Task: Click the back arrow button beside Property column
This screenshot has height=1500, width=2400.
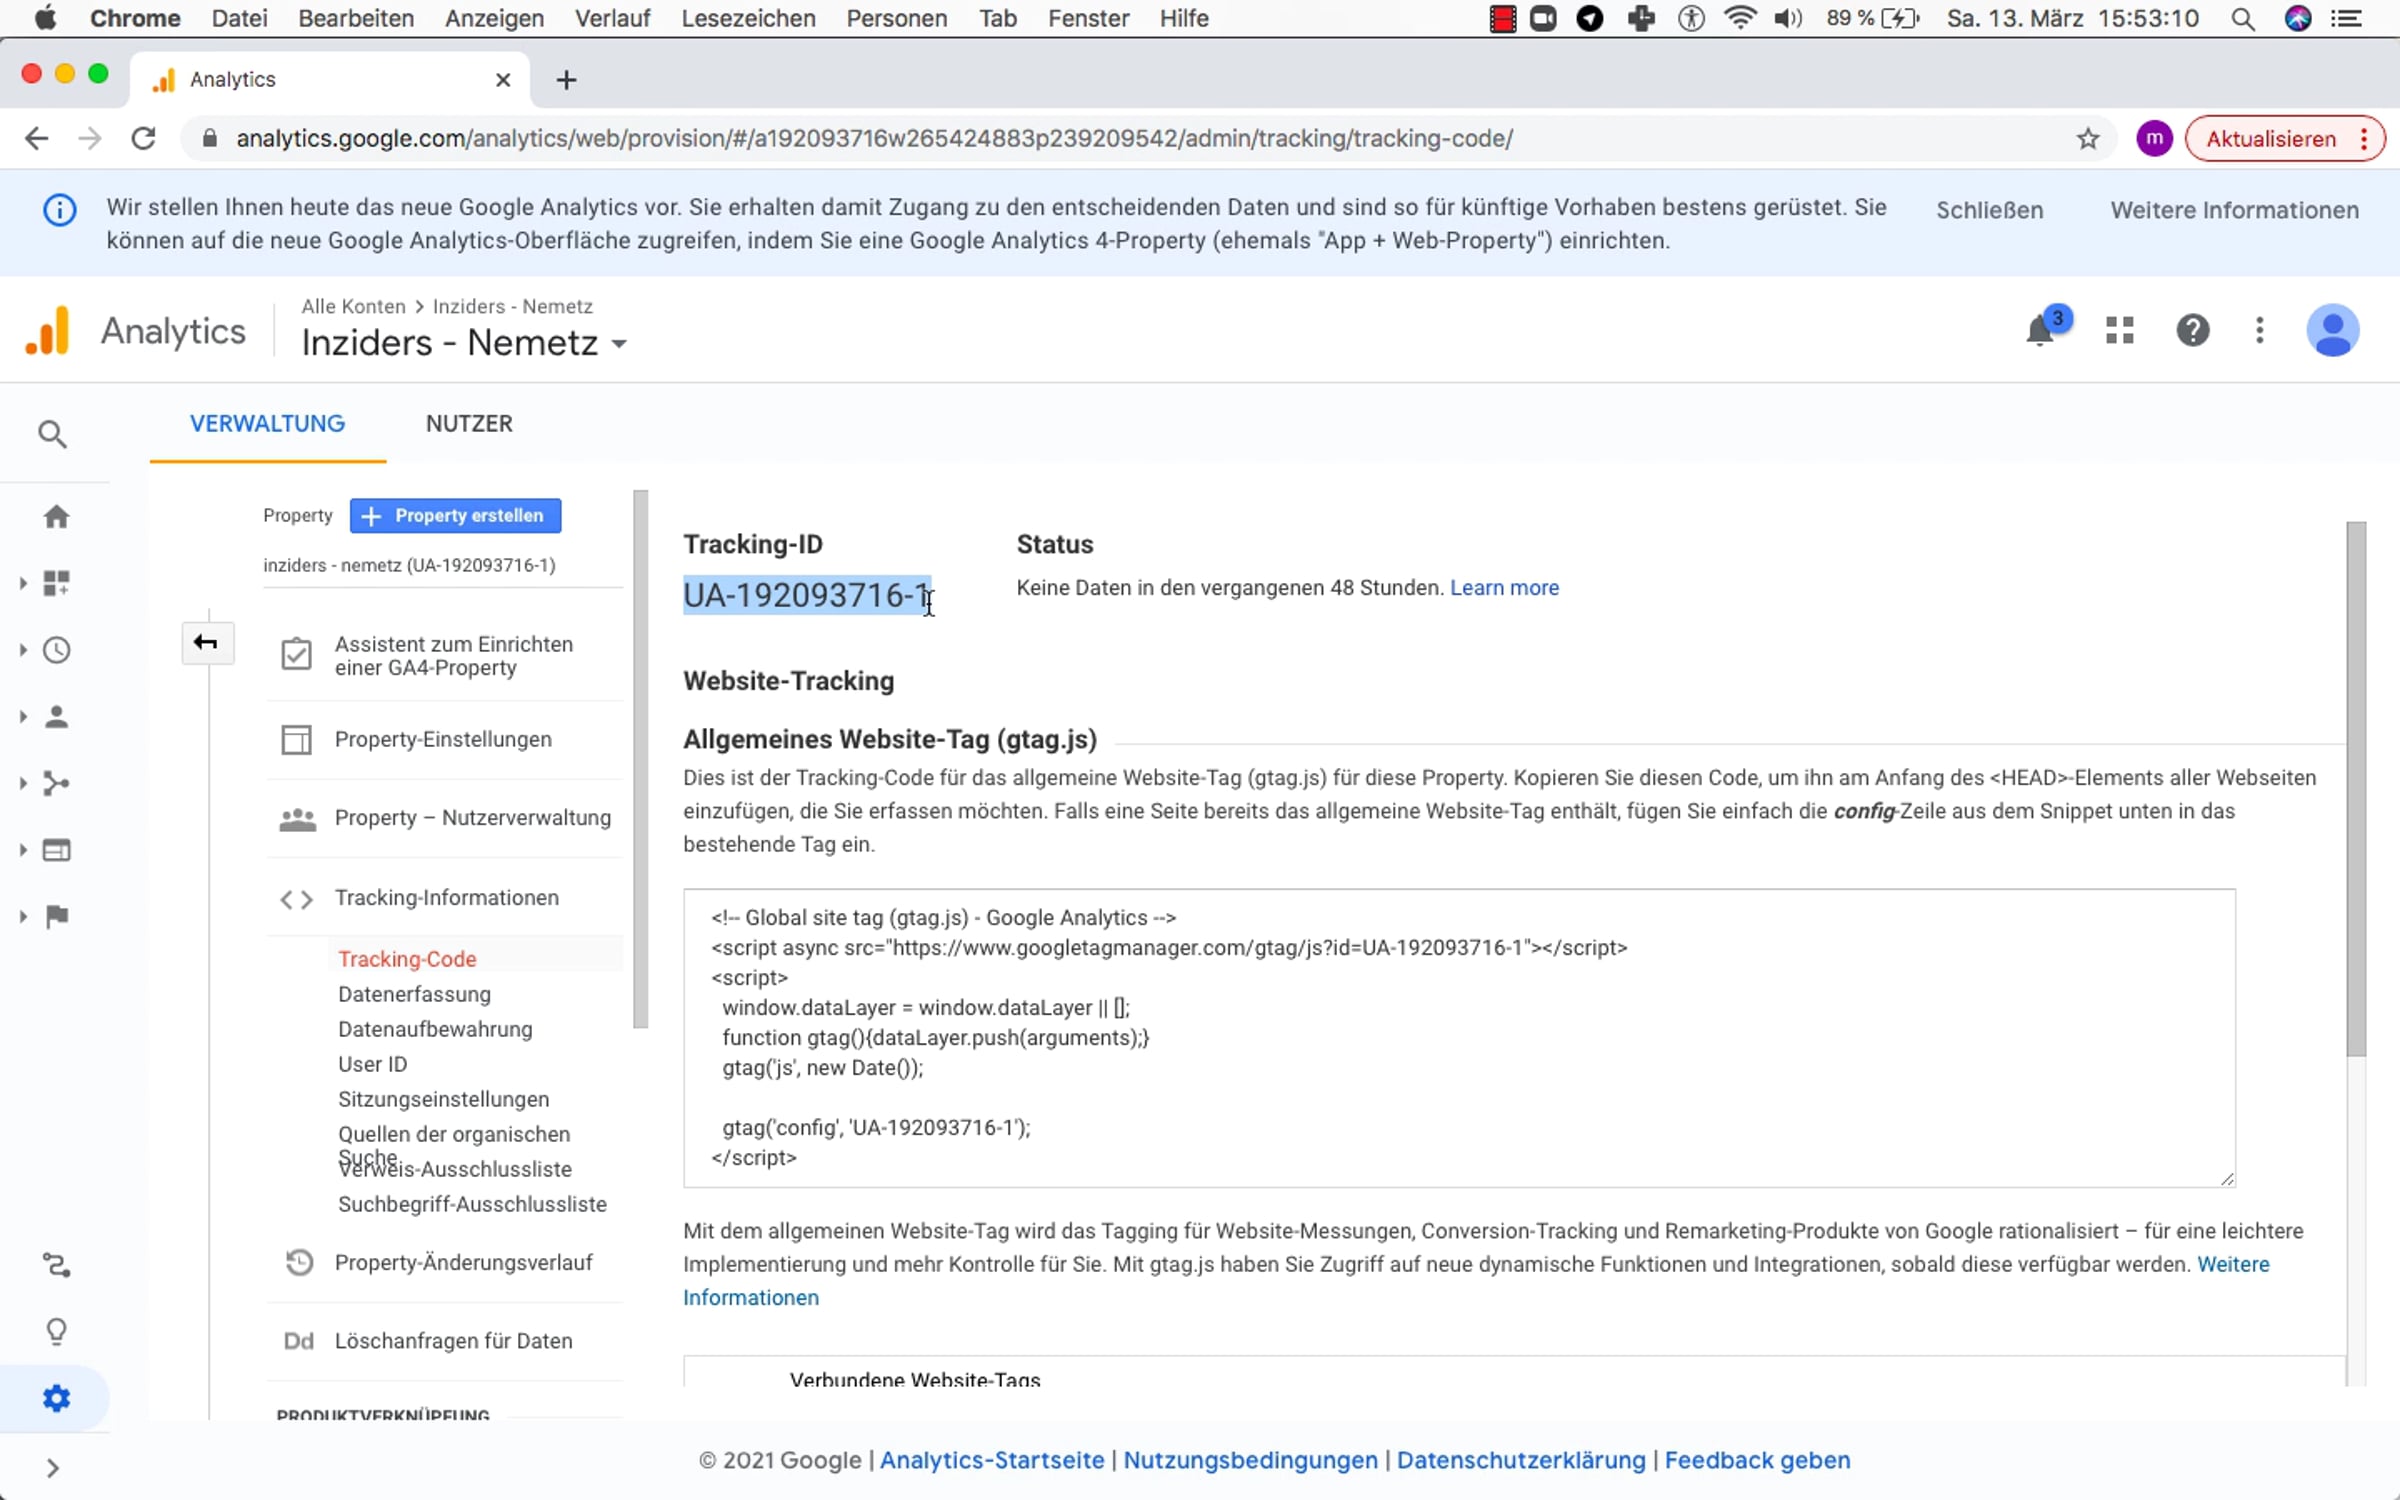Action: (206, 642)
